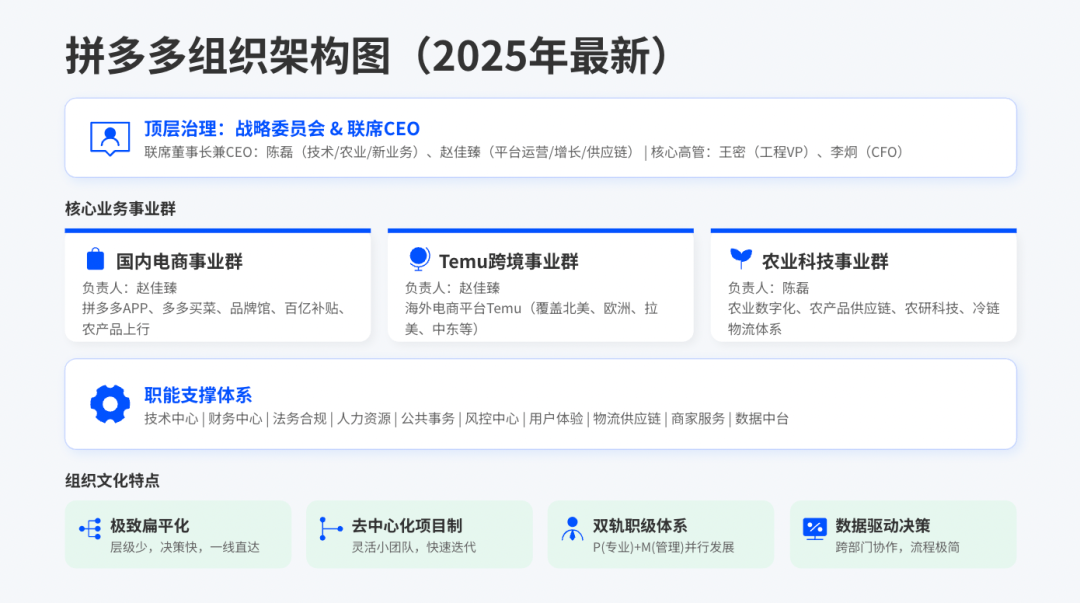This screenshot has height=603, width=1080.
Task: Select the 职能支撑体系 heading
Action: point(198,395)
